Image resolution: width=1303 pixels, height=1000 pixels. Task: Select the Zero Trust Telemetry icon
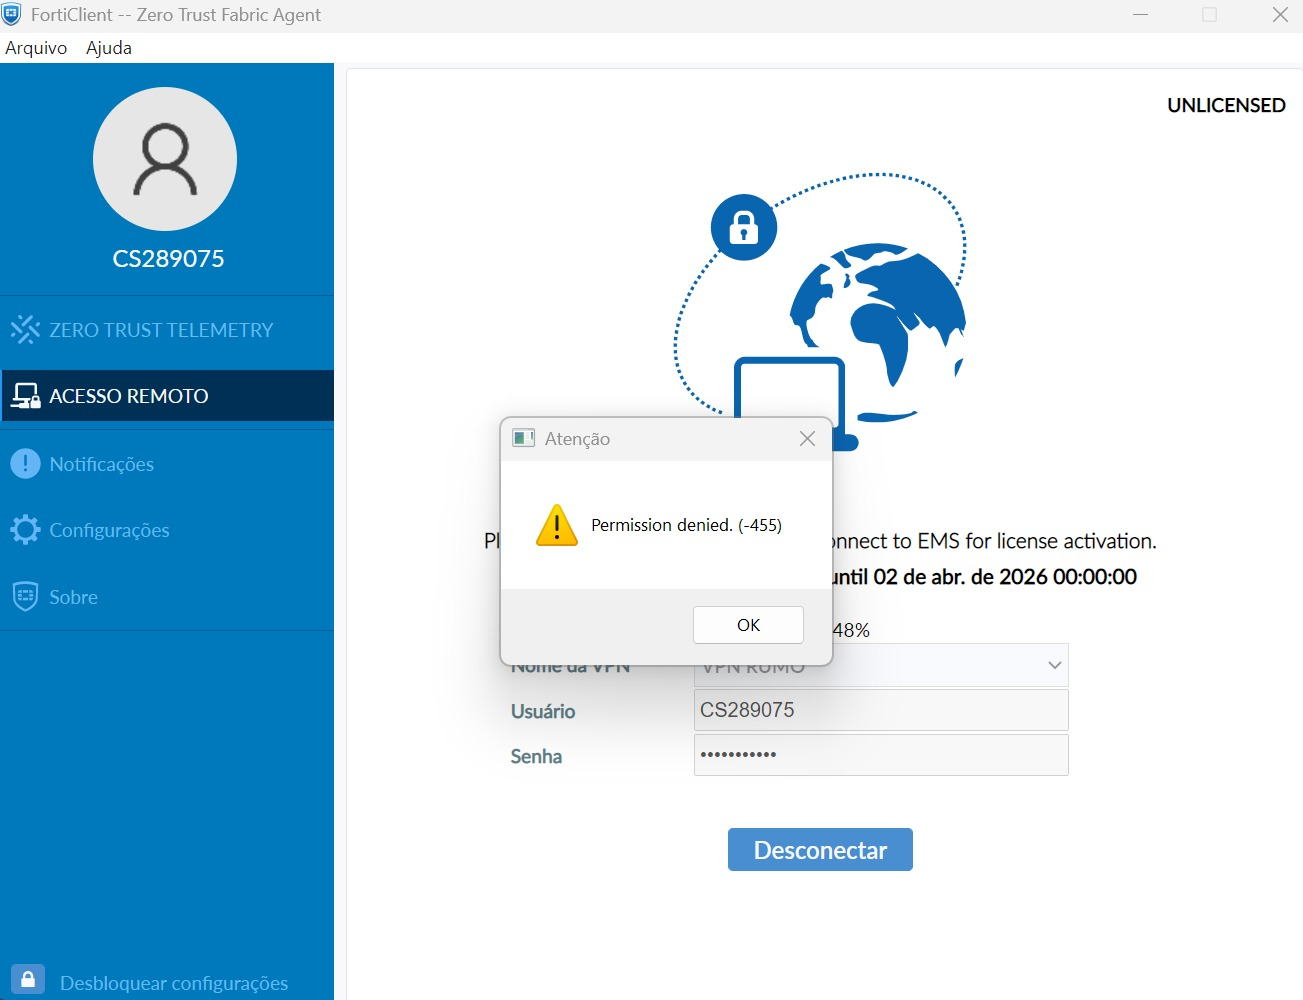click(x=25, y=329)
